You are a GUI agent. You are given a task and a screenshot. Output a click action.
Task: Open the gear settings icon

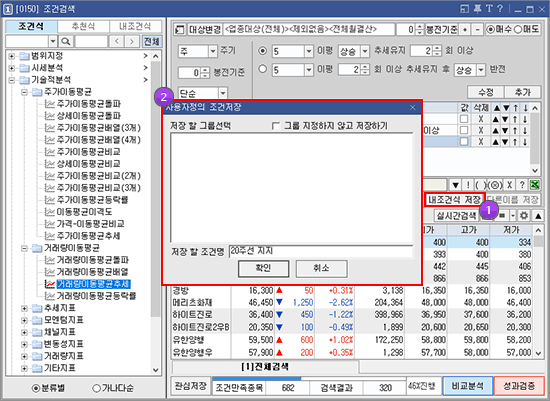tap(524, 215)
